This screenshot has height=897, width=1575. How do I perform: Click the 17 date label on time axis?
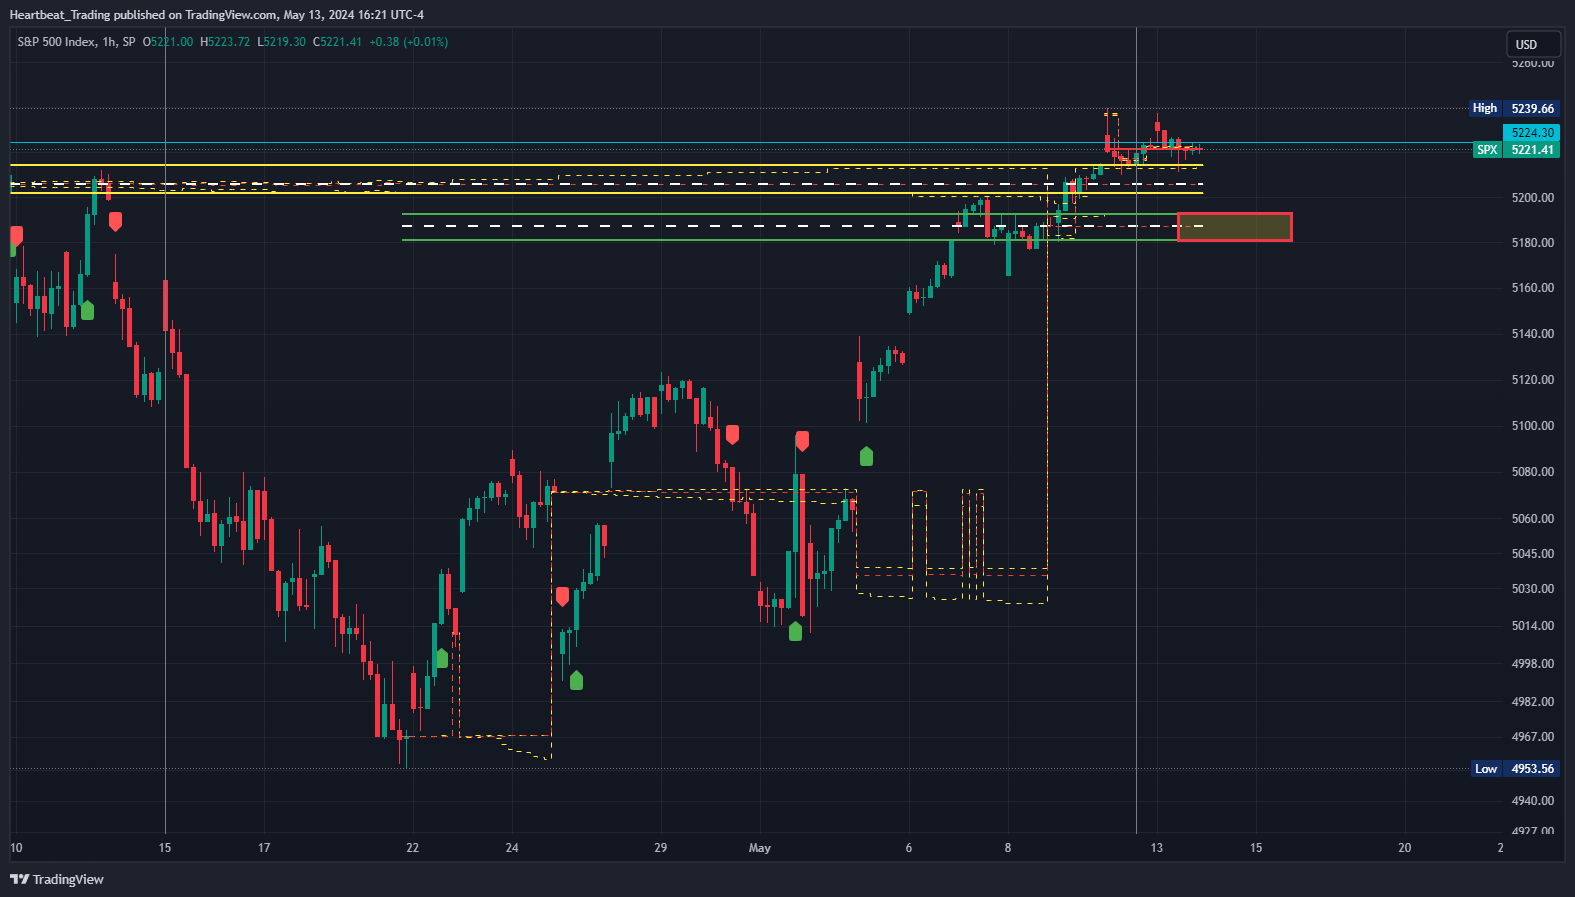[x=264, y=848]
